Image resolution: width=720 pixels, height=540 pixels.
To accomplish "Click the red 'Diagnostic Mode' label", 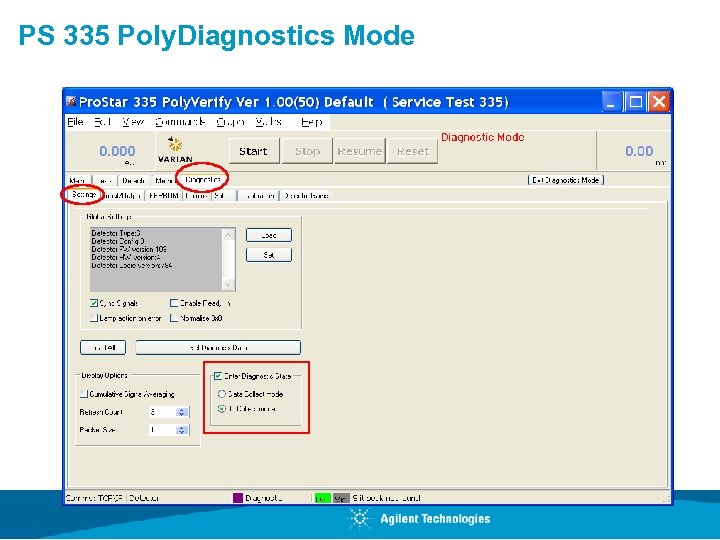I will coord(483,137).
